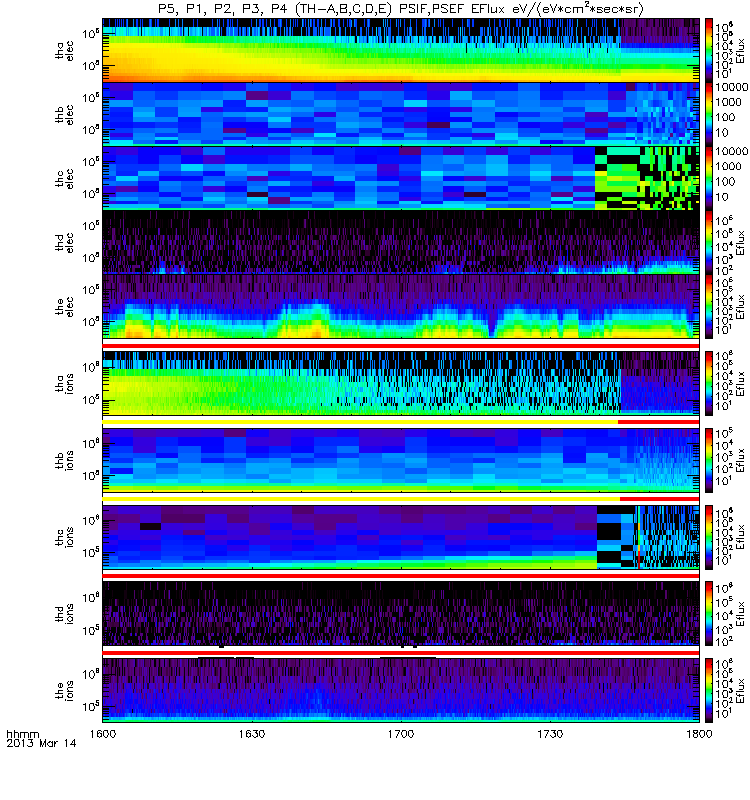Image resolution: width=750 pixels, height=800 pixels.
Task: Click the the elec spectrogram panel
Action: pyautogui.click(x=401, y=307)
